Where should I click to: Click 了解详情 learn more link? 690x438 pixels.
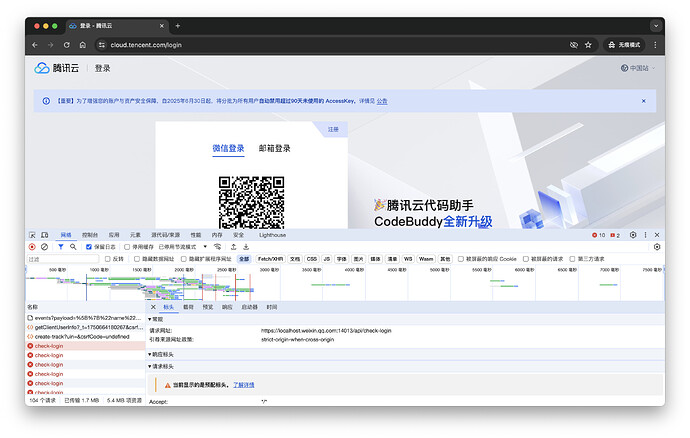coord(243,385)
